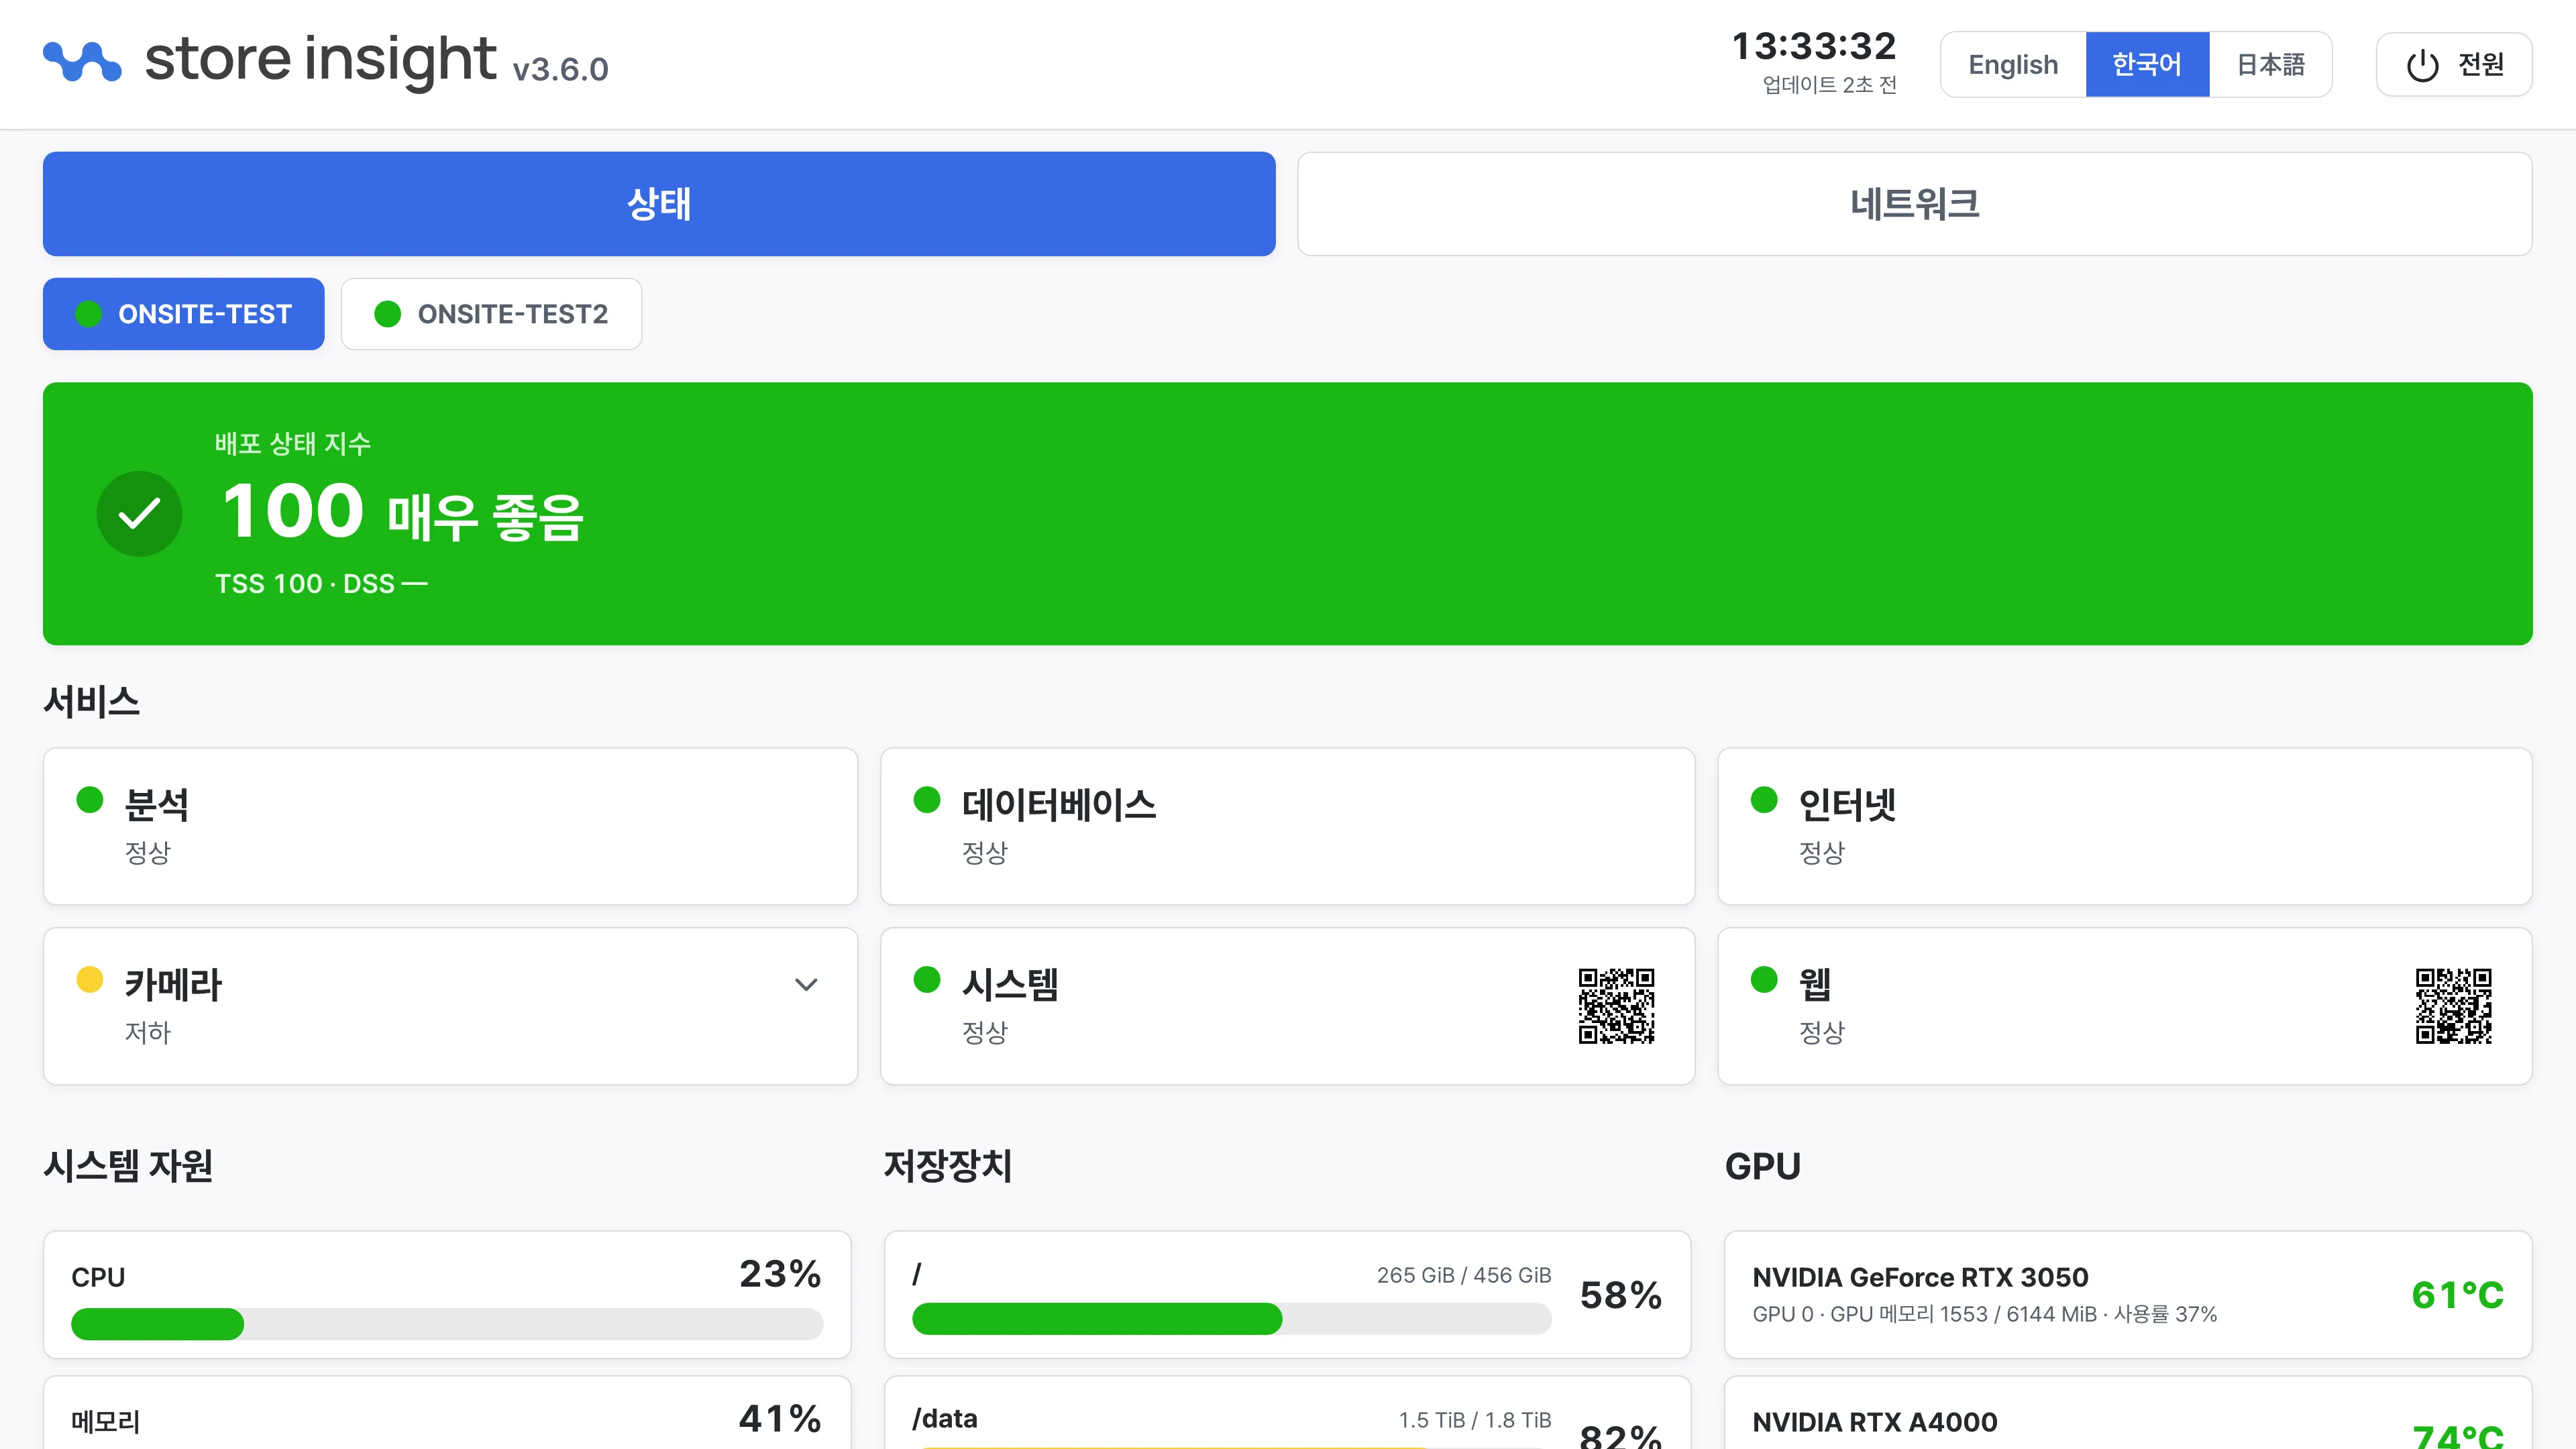
Task: Click the green dot on 분석
Action: pos(90,799)
